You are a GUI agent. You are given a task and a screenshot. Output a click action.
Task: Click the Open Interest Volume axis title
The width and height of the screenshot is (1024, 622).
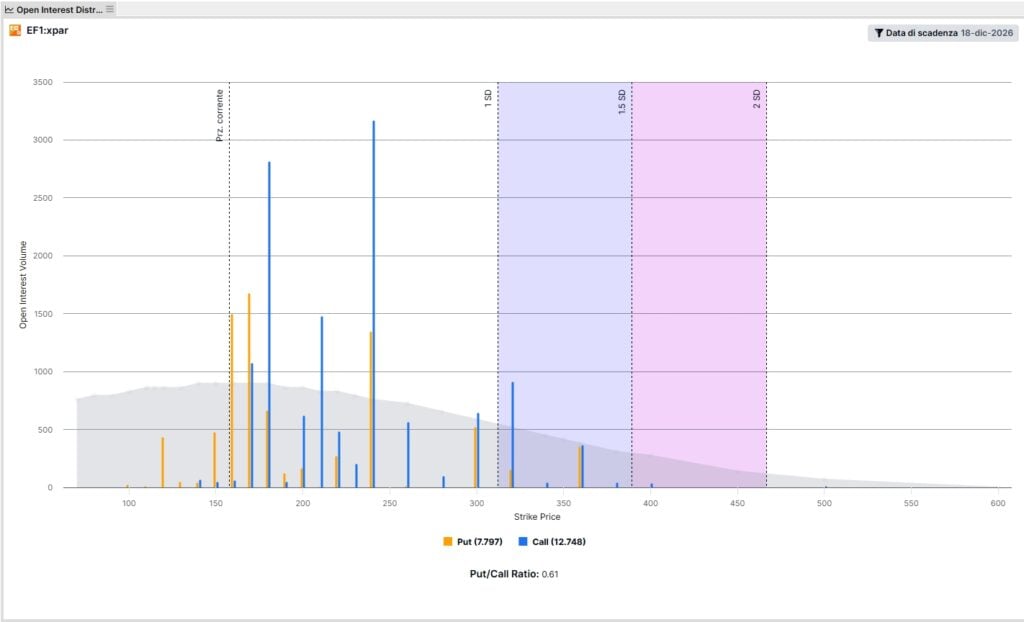tap(23, 285)
